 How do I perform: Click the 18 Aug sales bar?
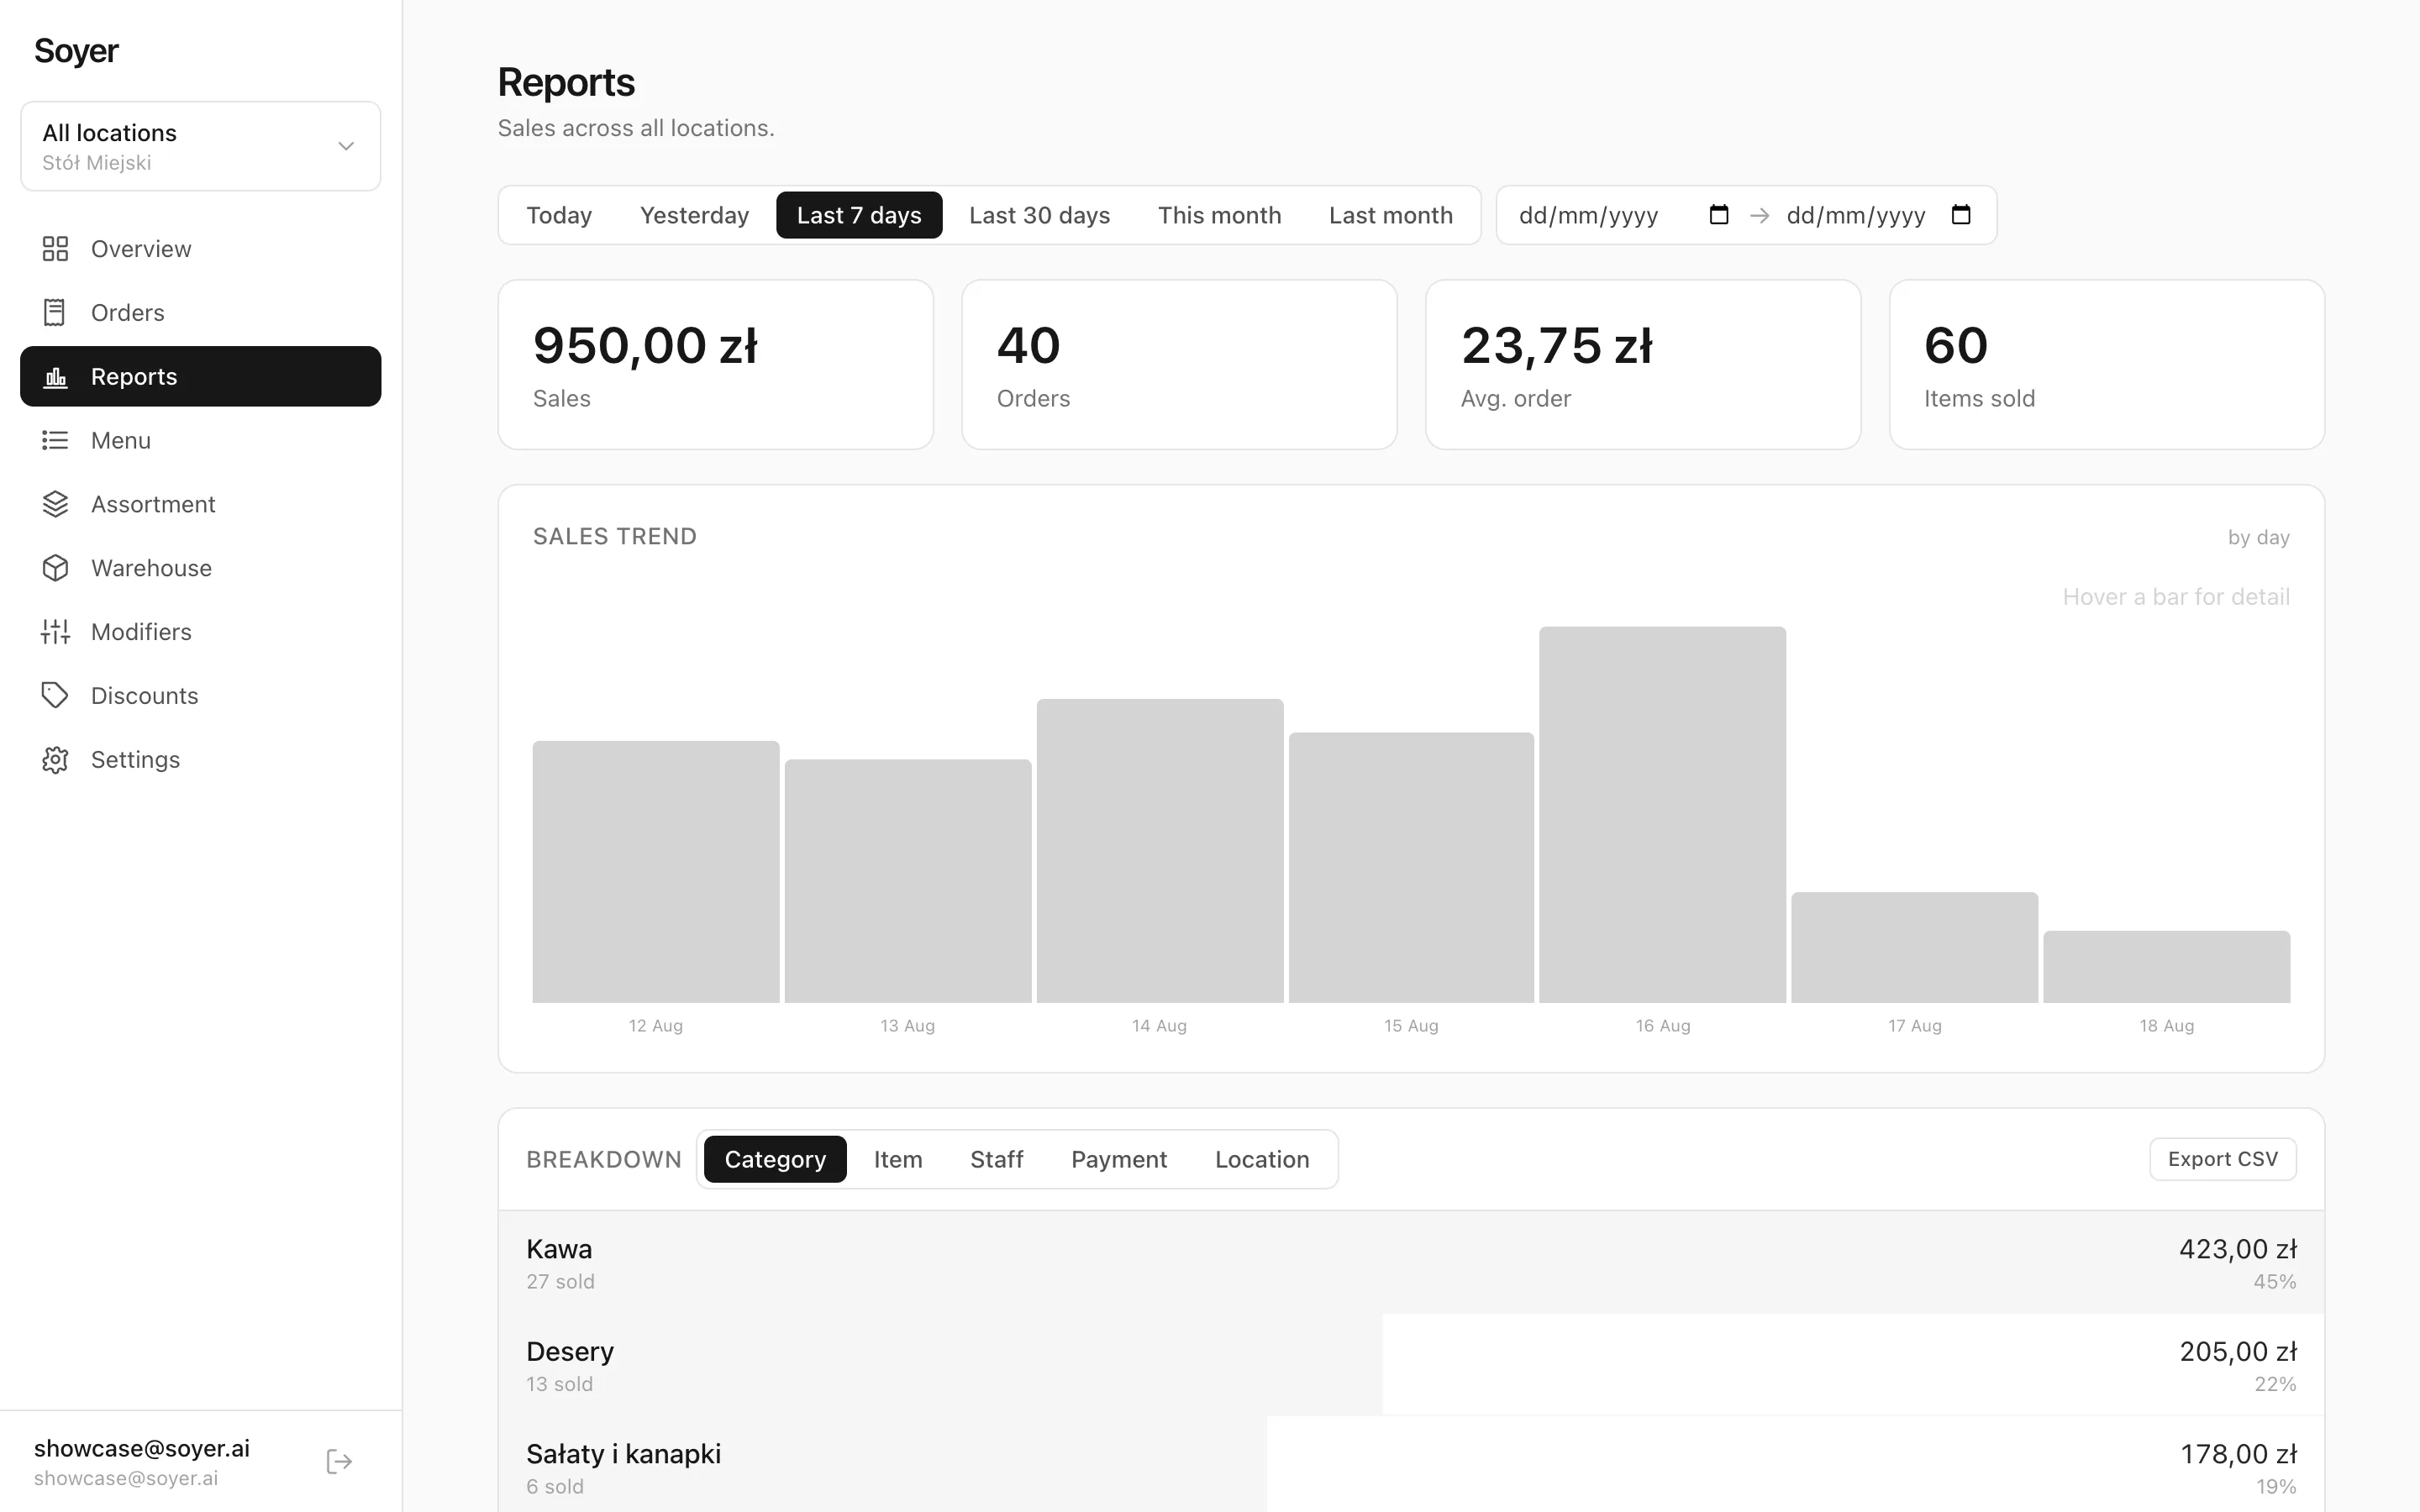2167,966
